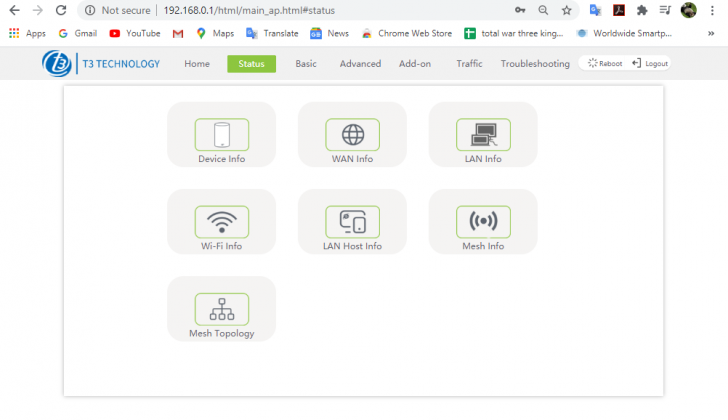Open the YouTube bookmark

[x=135, y=33]
